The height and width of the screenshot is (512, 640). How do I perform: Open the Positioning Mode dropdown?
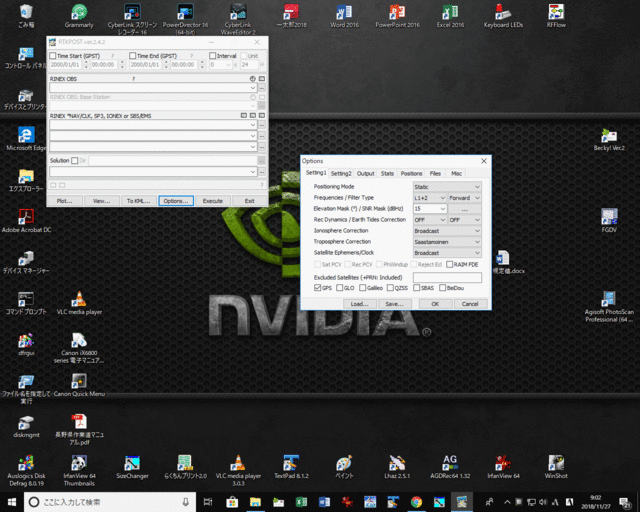tap(447, 187)
